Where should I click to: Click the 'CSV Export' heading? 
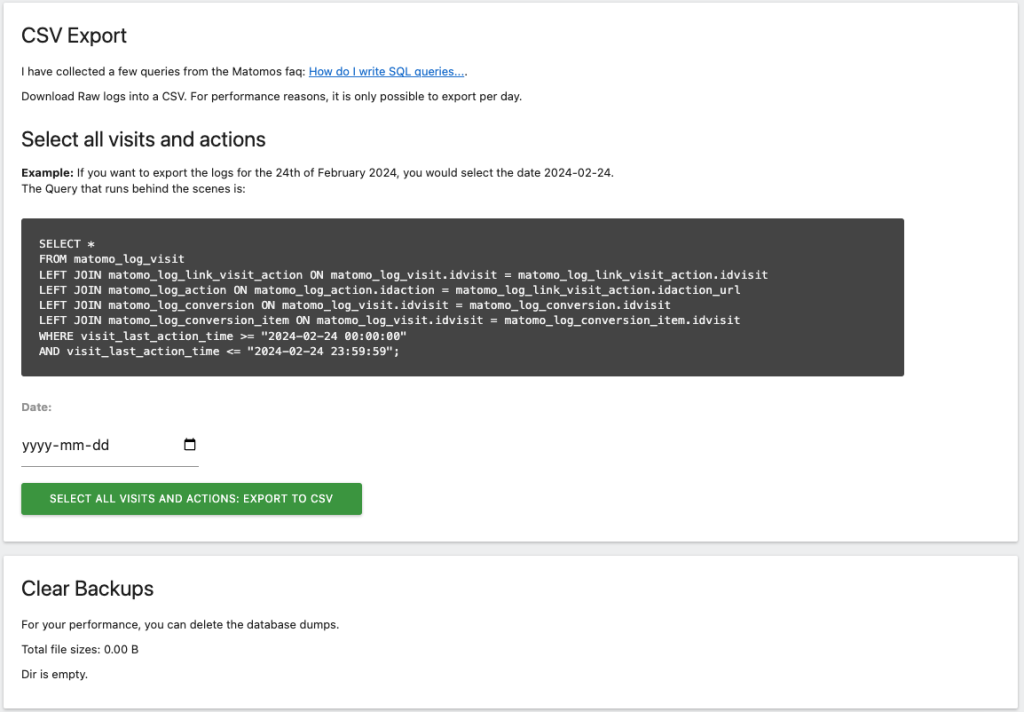tap(74, 36)
